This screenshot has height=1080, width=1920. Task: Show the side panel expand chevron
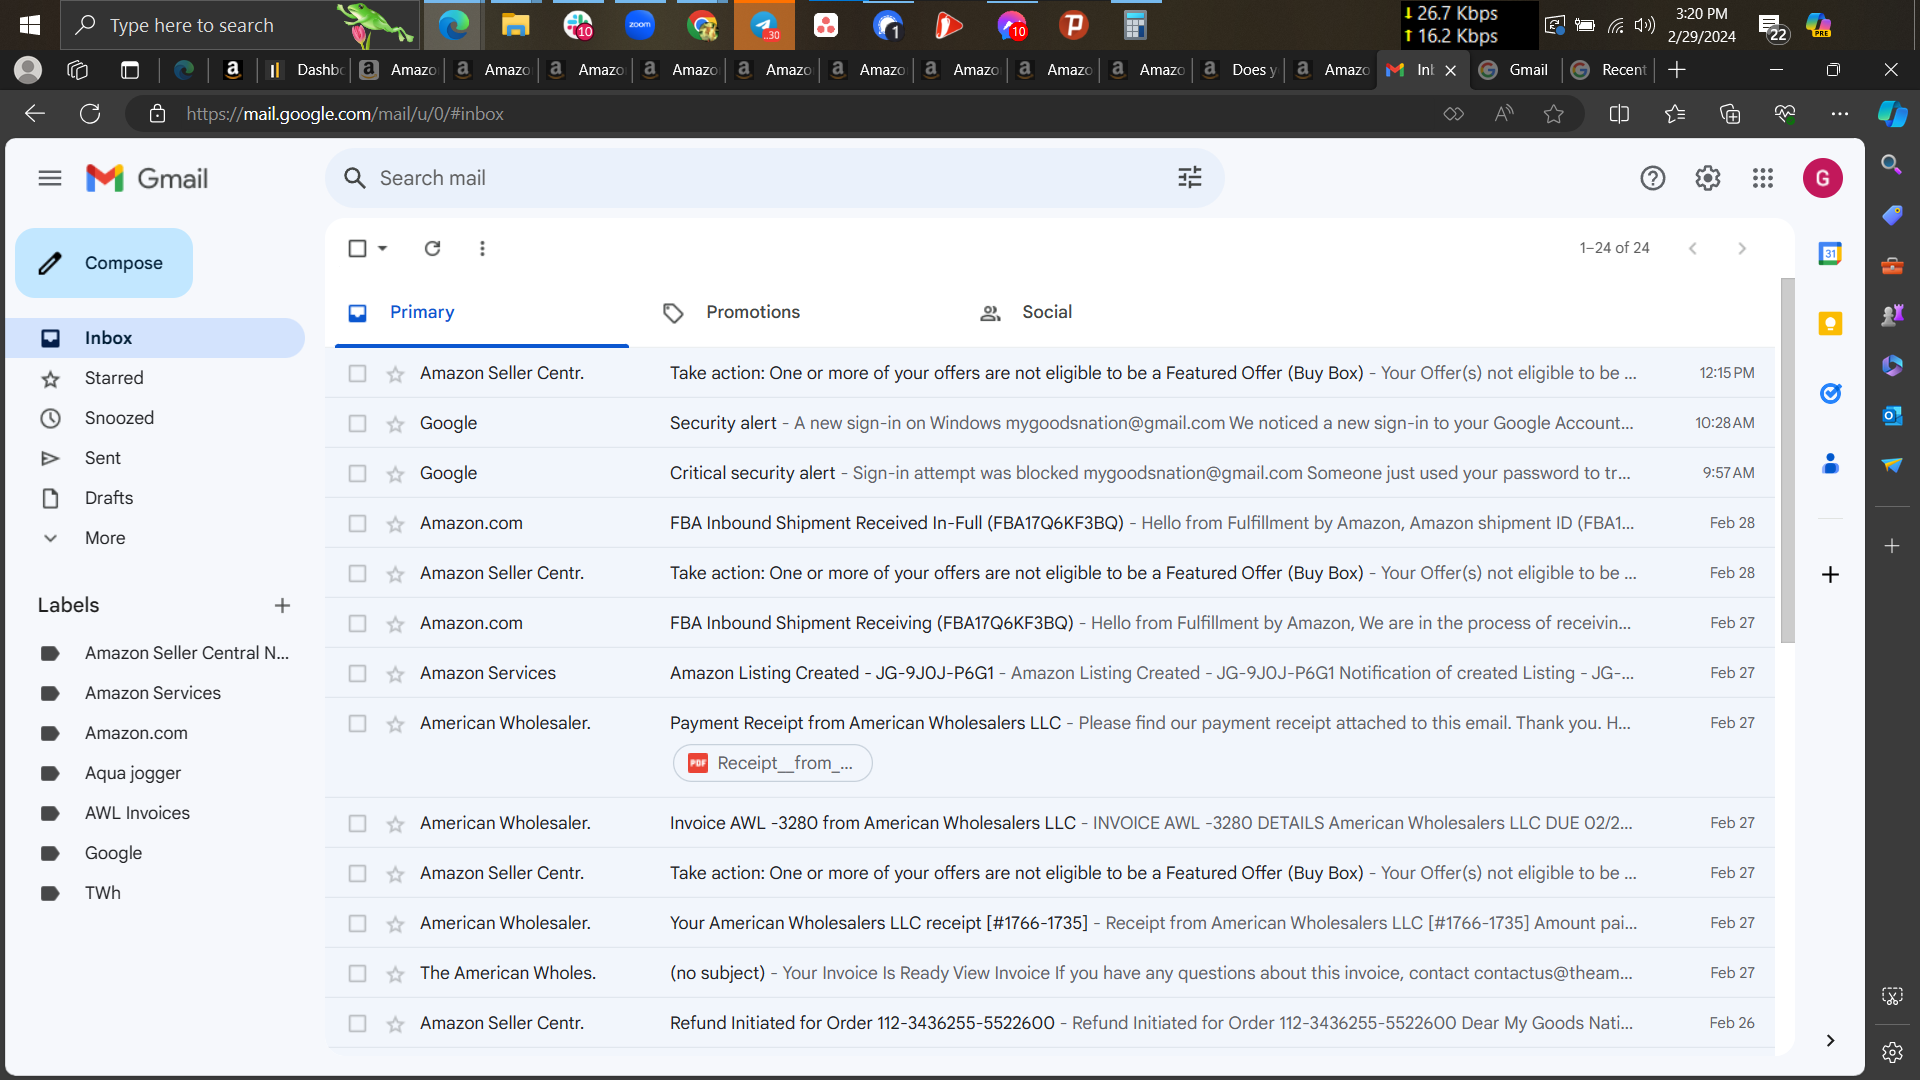[1830, 1040]
